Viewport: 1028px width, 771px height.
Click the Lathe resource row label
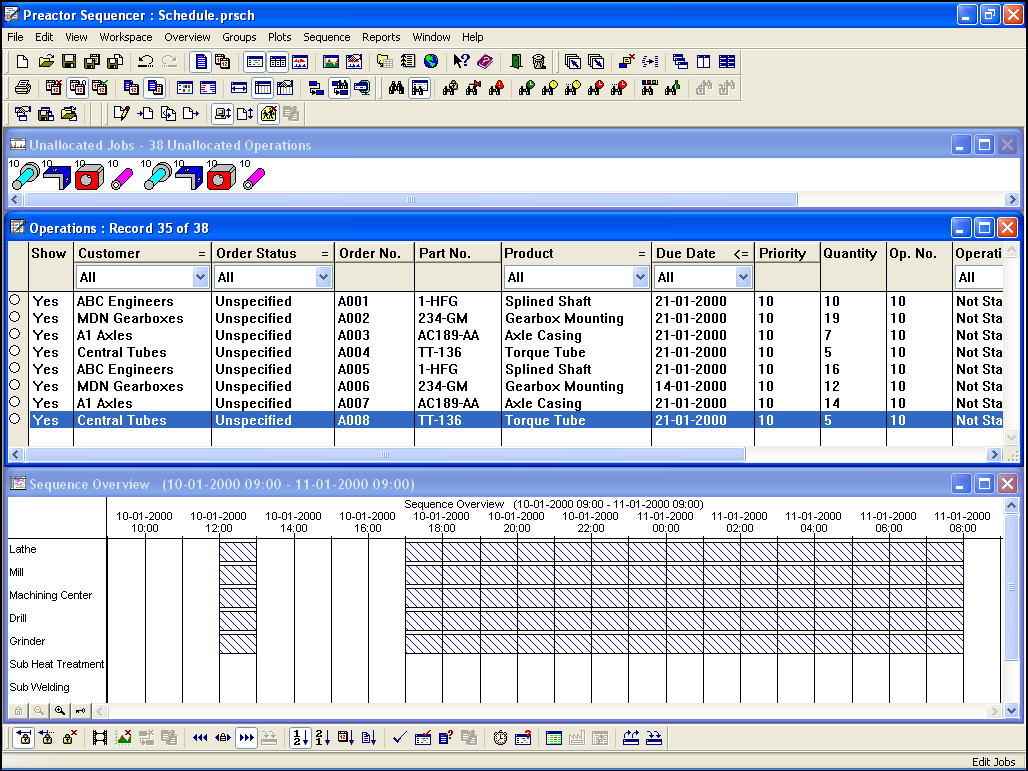[x=23, y=549]
